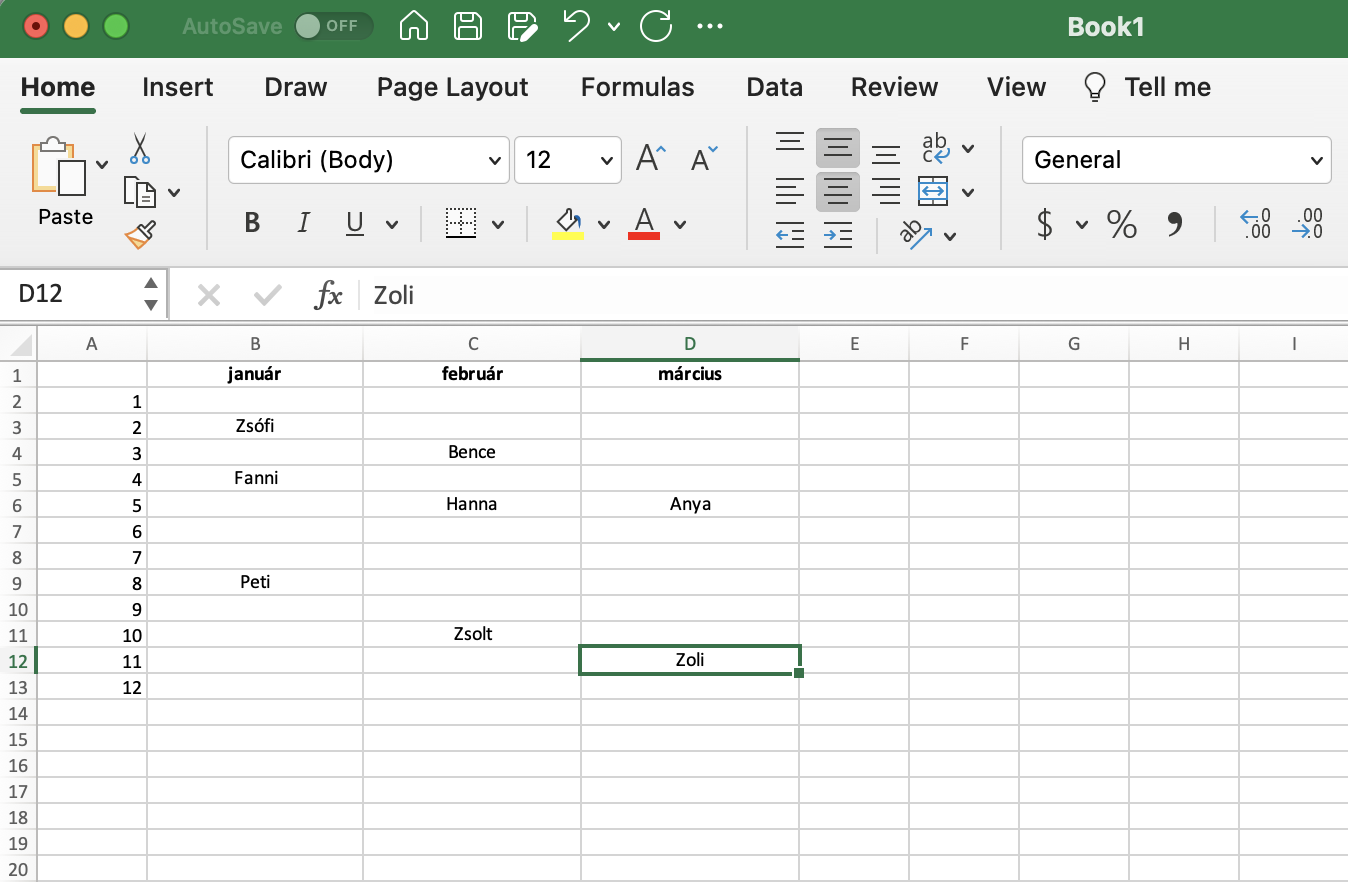Open the General number format dropdown

[1176, 160]
